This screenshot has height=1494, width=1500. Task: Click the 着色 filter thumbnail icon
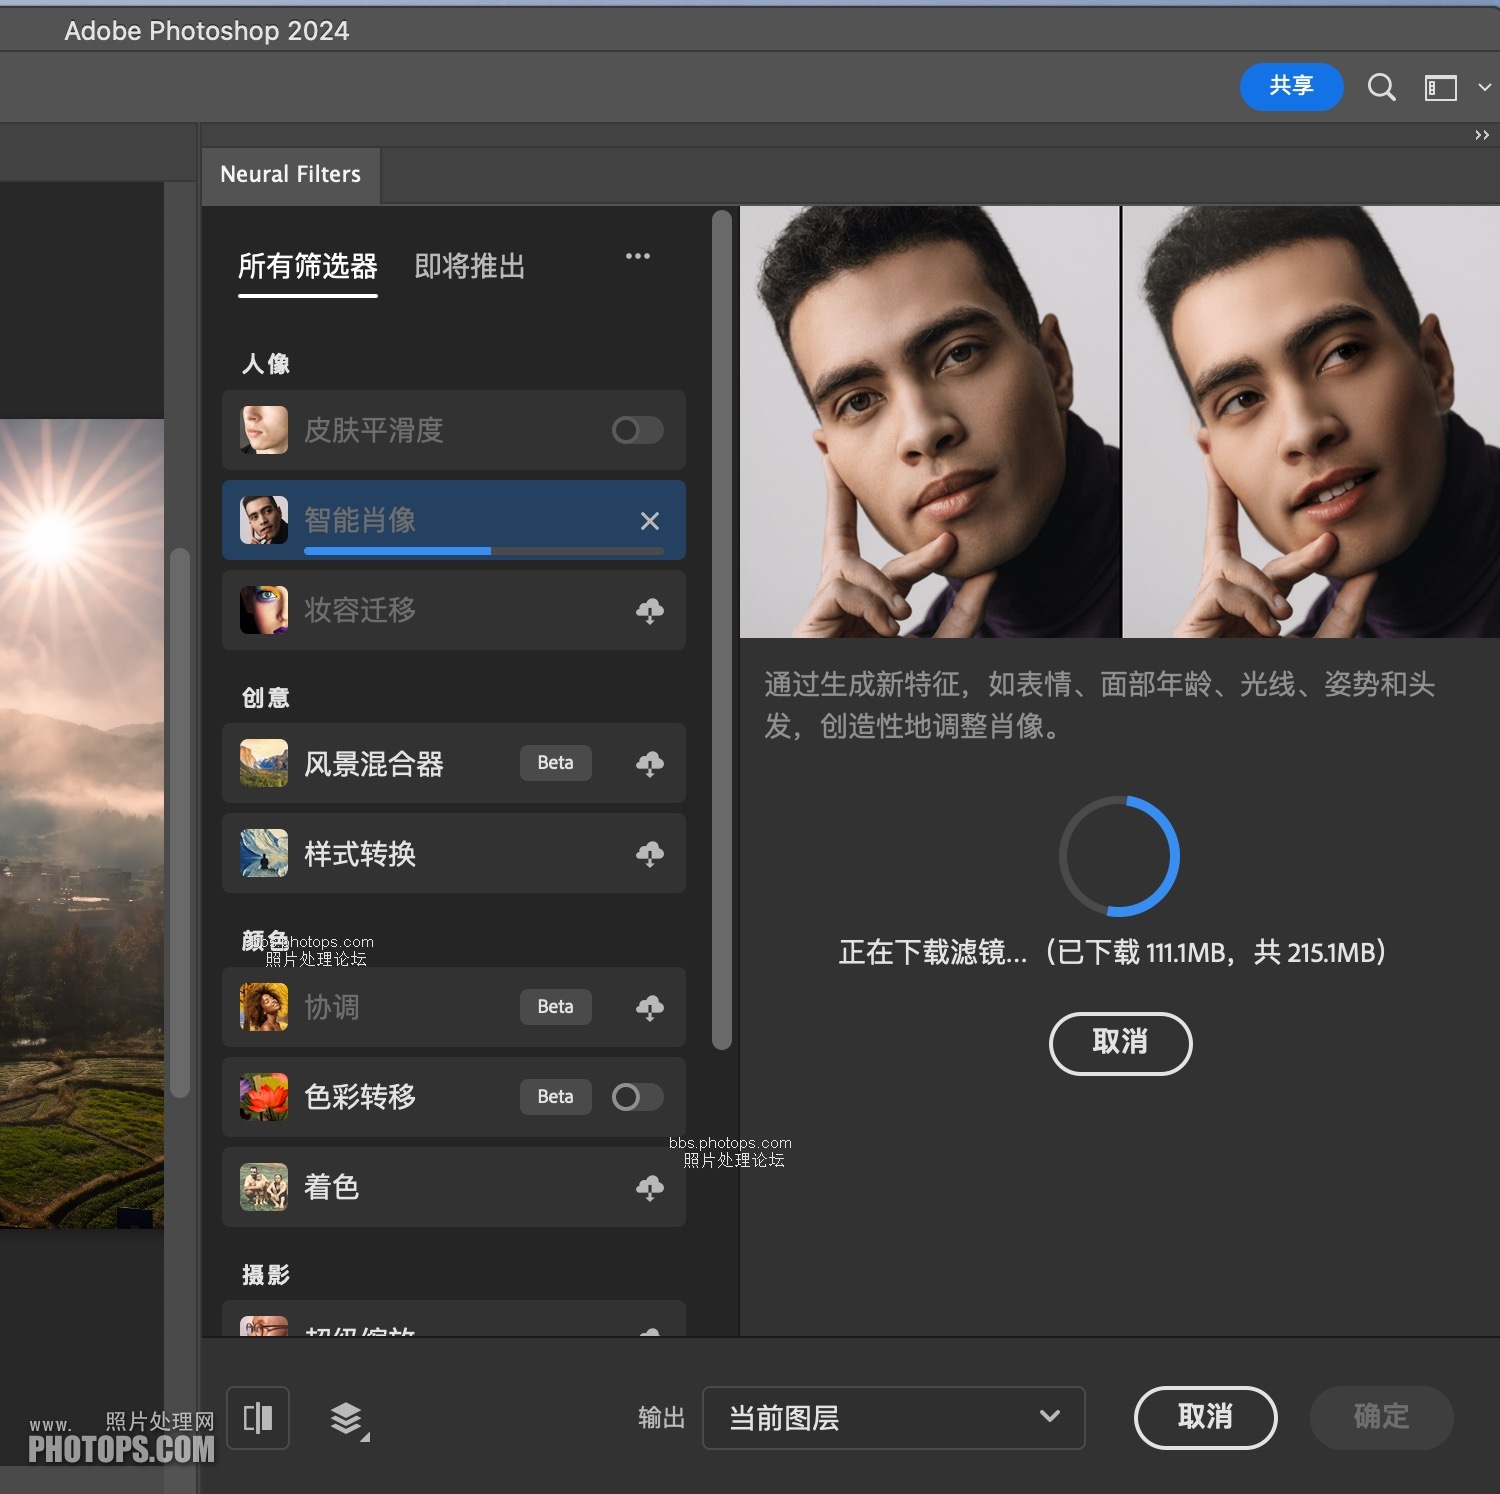coord(264,1187)
